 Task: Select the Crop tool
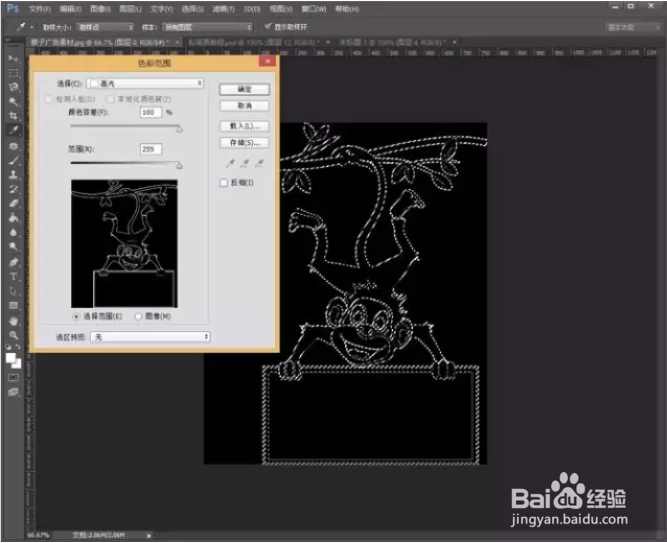[13, 116]
